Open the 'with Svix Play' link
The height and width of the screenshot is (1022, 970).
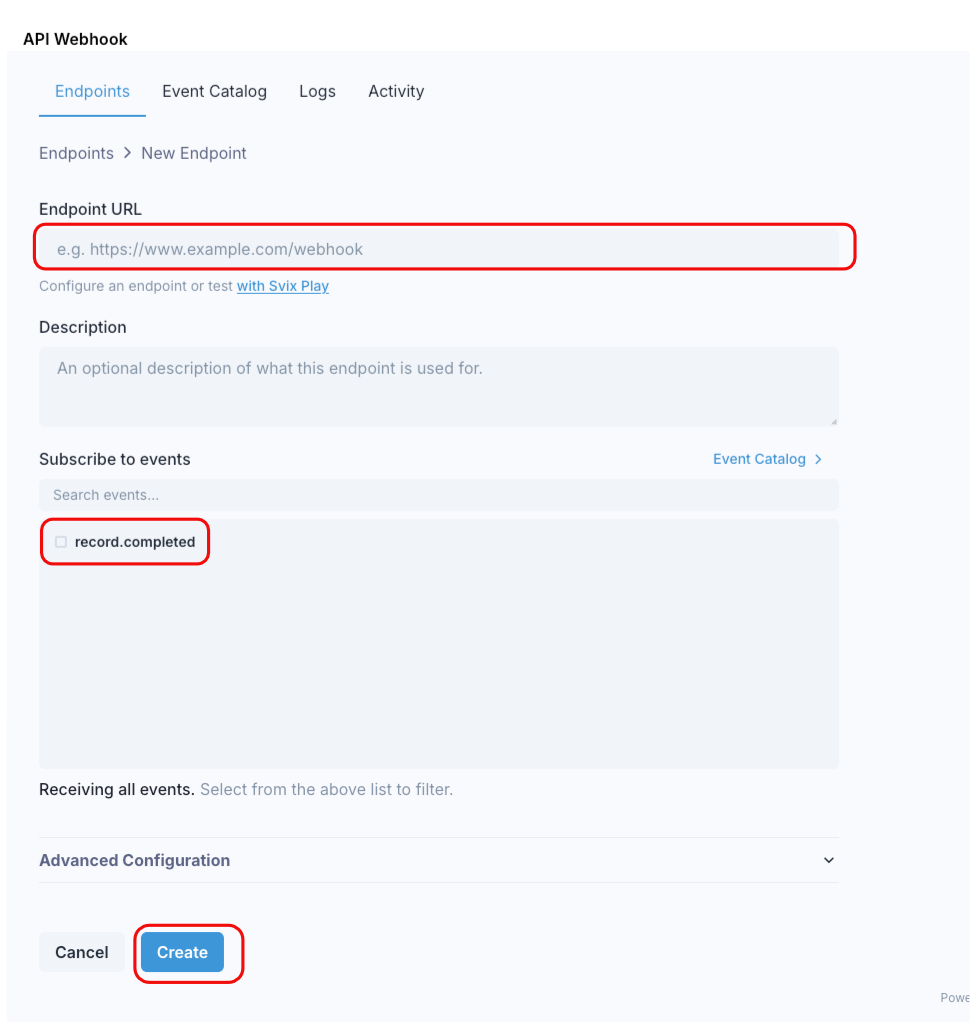pos(283,286)
